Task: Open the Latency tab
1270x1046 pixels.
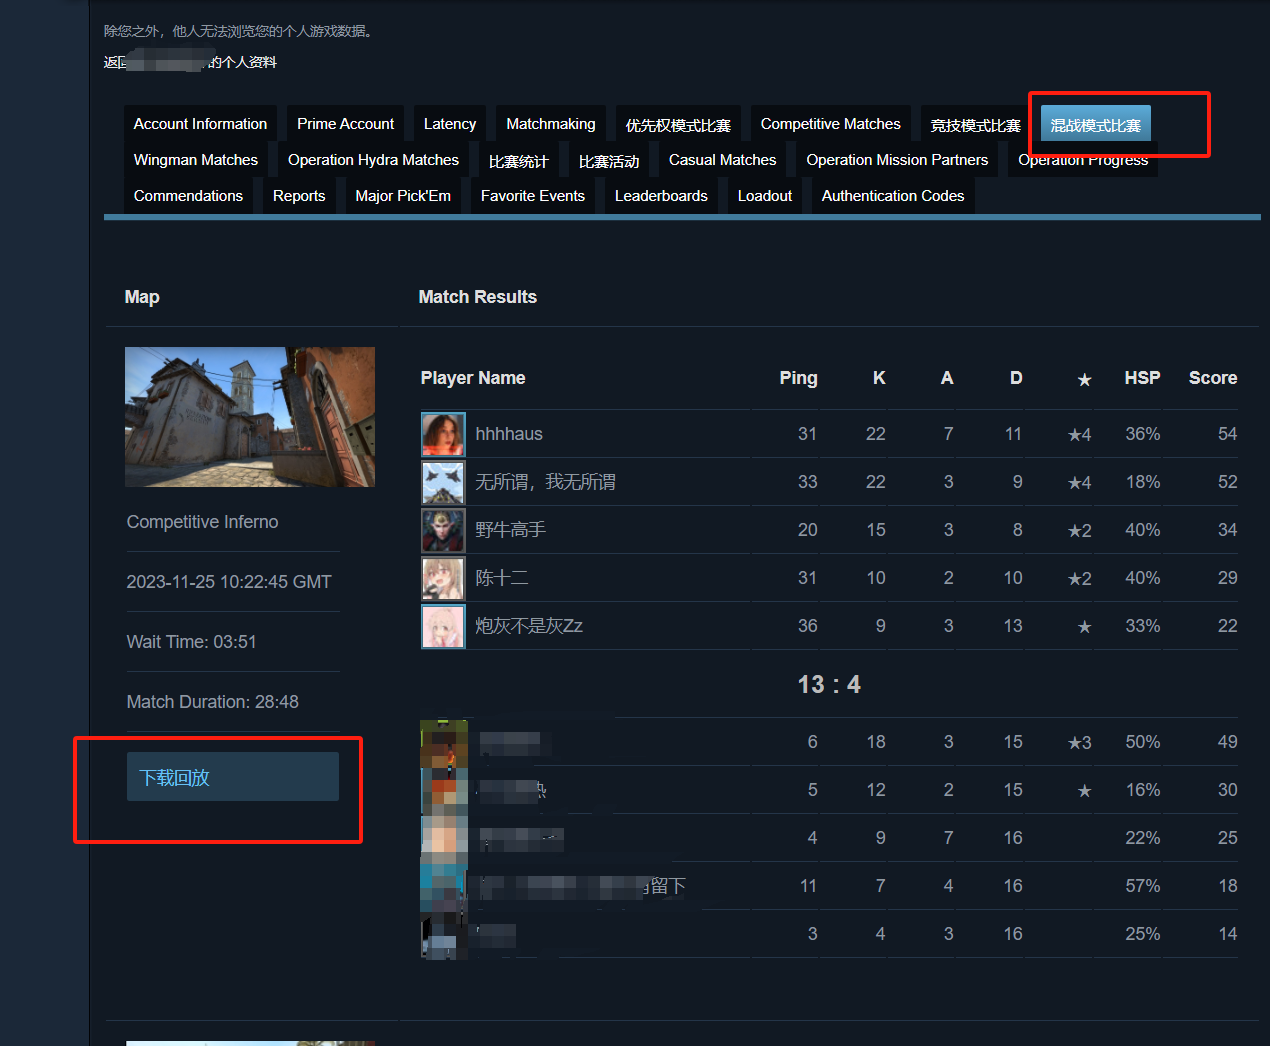Action: [x=450, y=124]
